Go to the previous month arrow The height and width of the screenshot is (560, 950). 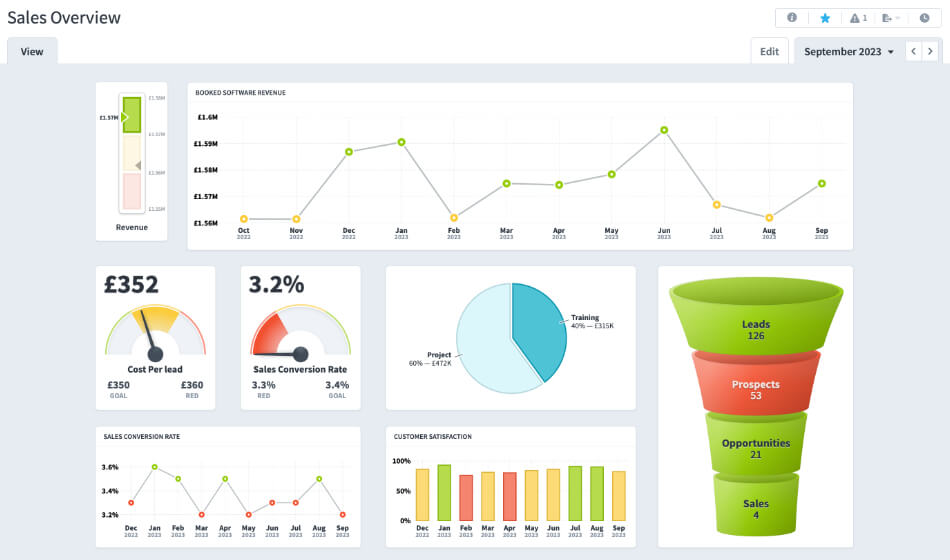click(x=913, y=51)
